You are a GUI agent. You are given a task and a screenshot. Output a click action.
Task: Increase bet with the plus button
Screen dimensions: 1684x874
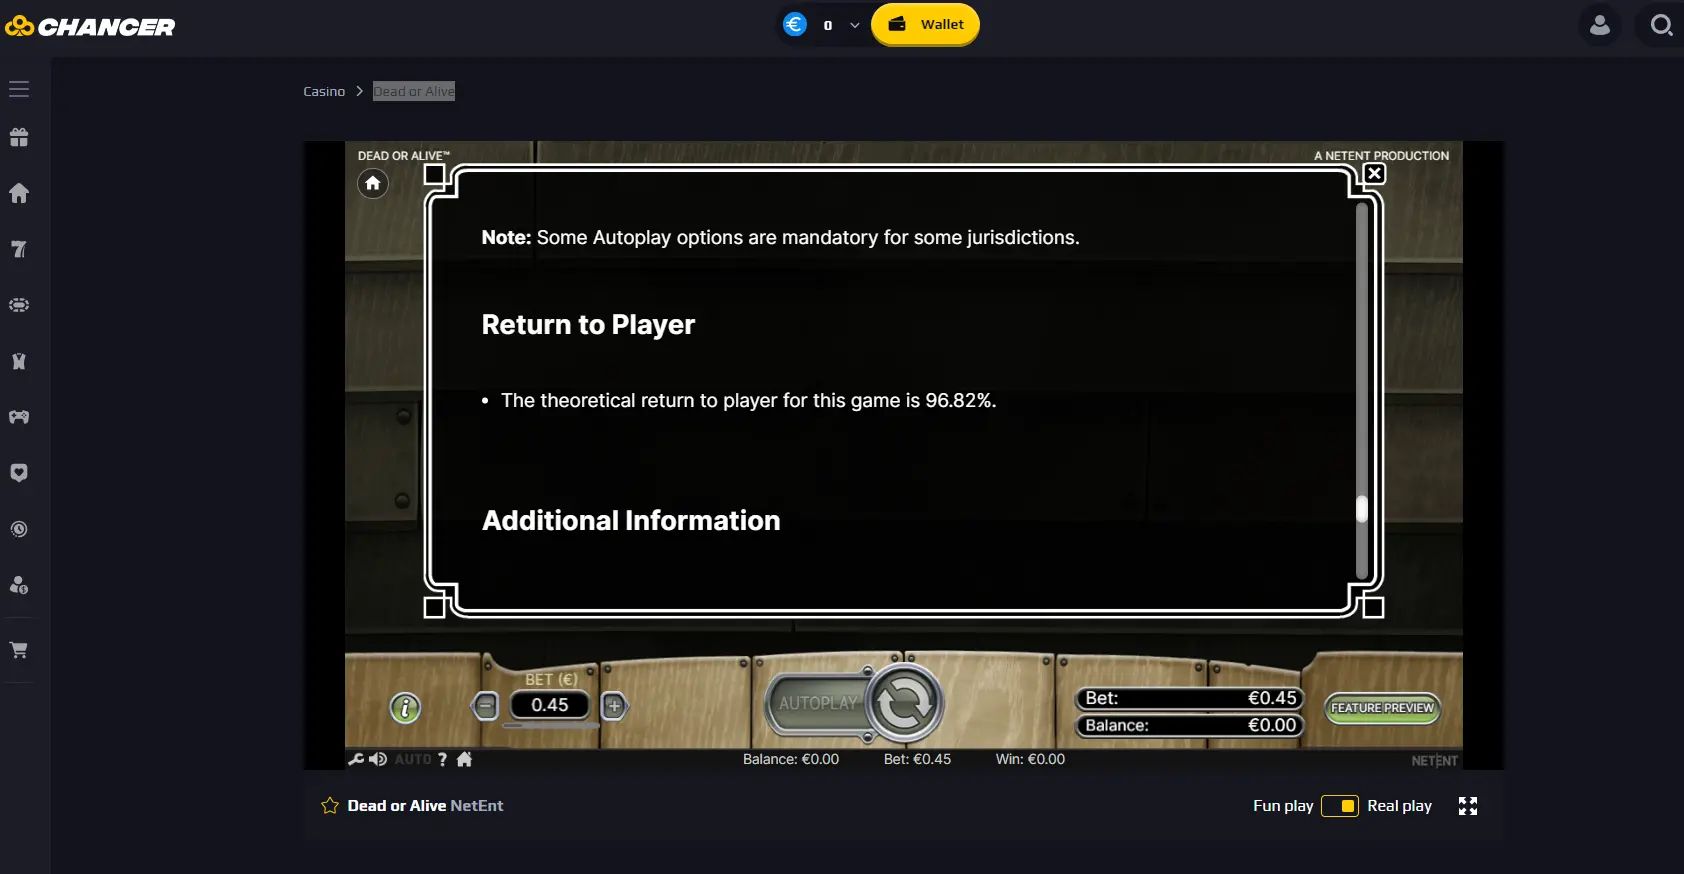pyautogui.click(x=614, y=706)
